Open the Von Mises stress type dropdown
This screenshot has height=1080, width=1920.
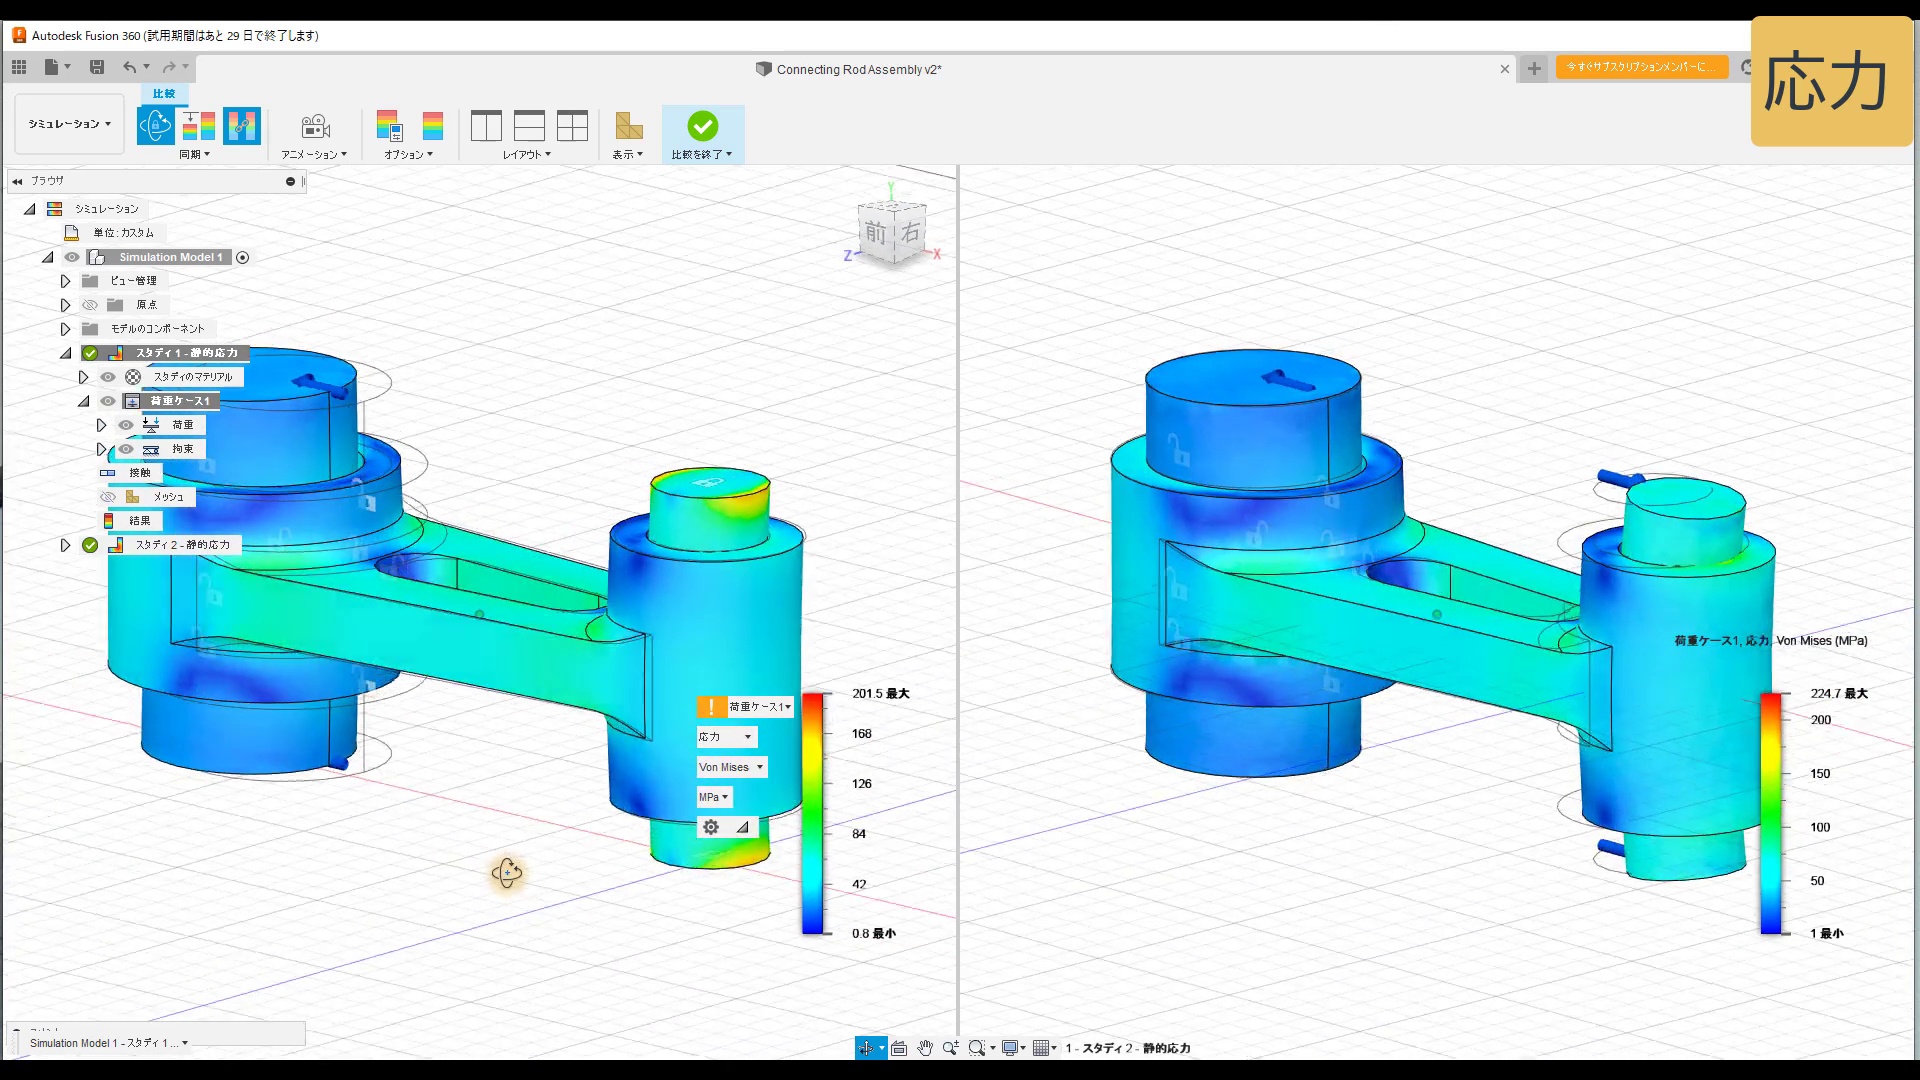732,767
